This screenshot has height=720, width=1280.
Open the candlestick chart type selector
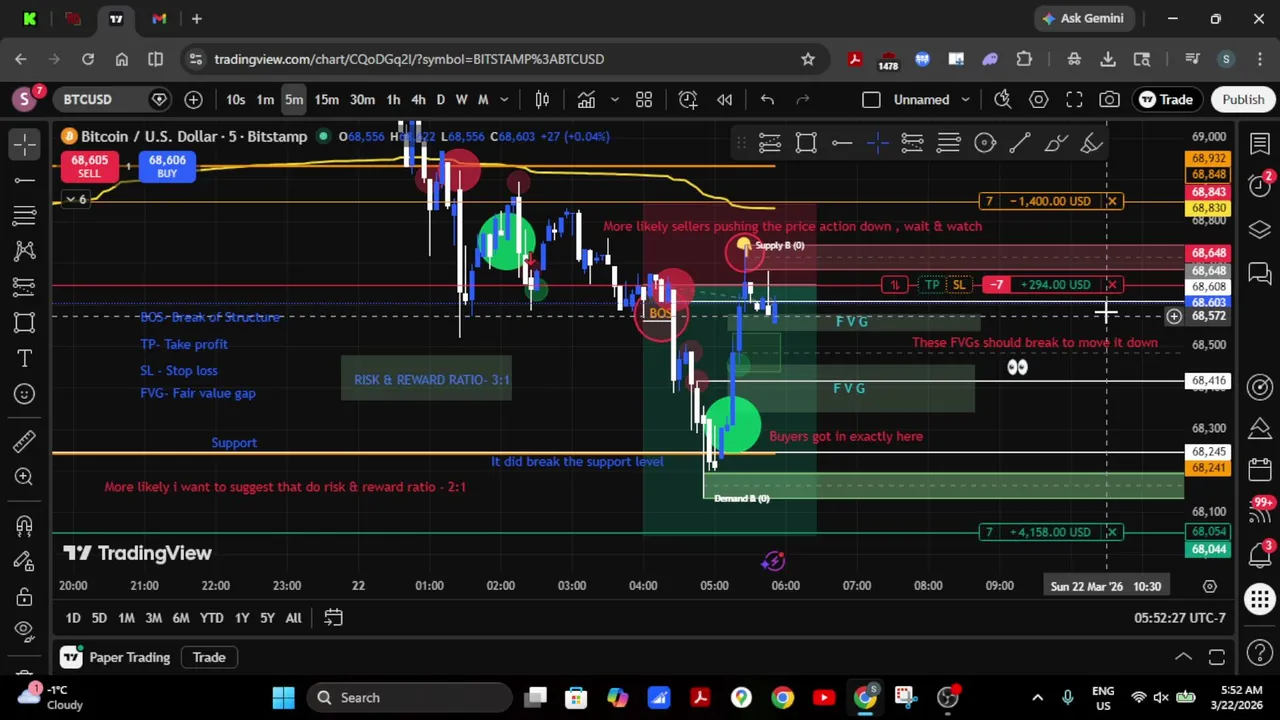click(x=542, y=99)
